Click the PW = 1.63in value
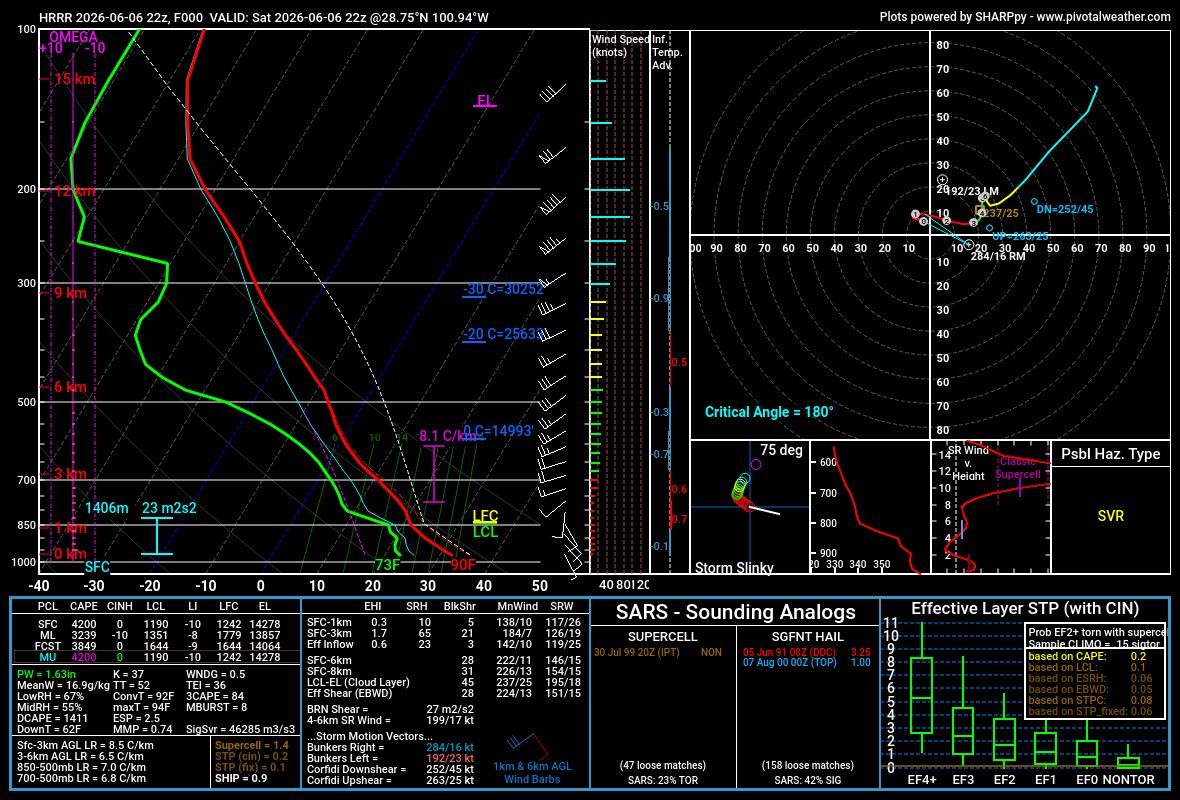This screenshot has height=800, width=1180. (49, 674)
